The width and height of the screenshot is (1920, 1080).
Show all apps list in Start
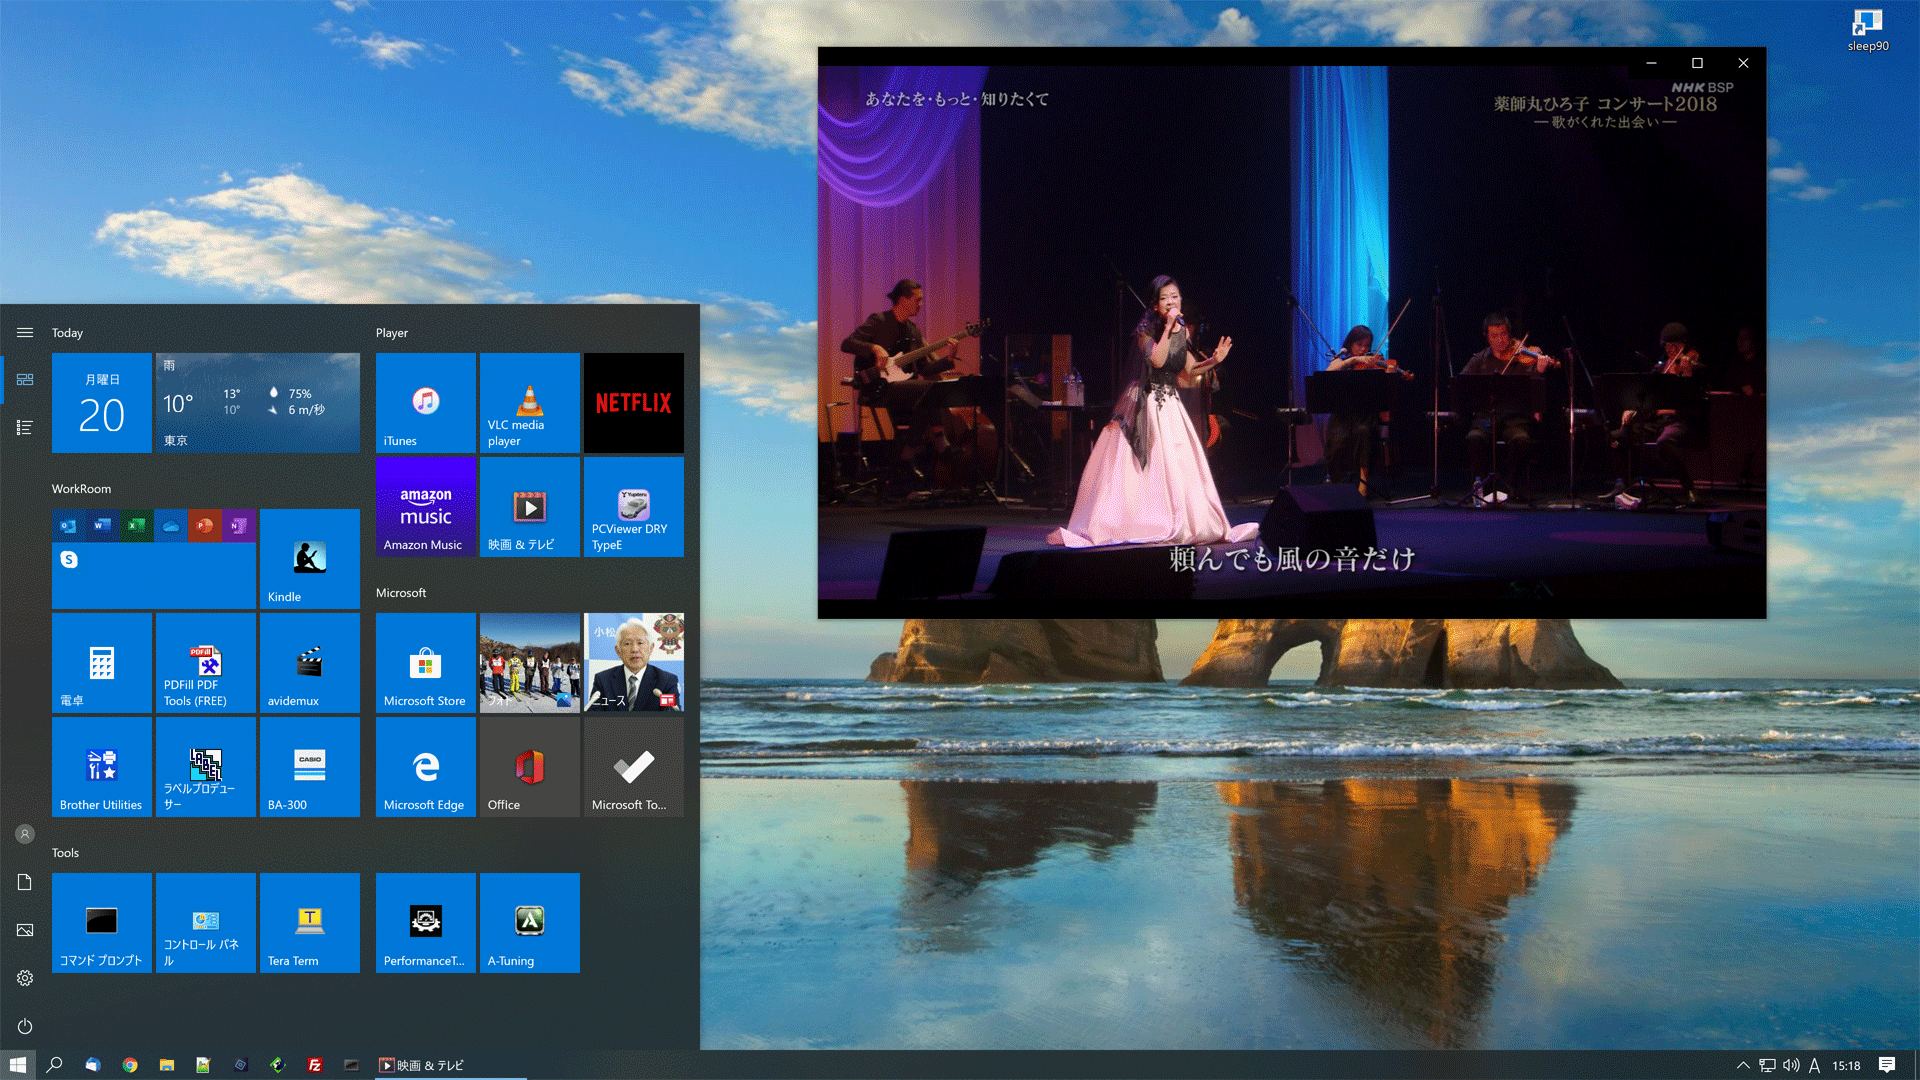pyautogui.click(x=25, y=428)
